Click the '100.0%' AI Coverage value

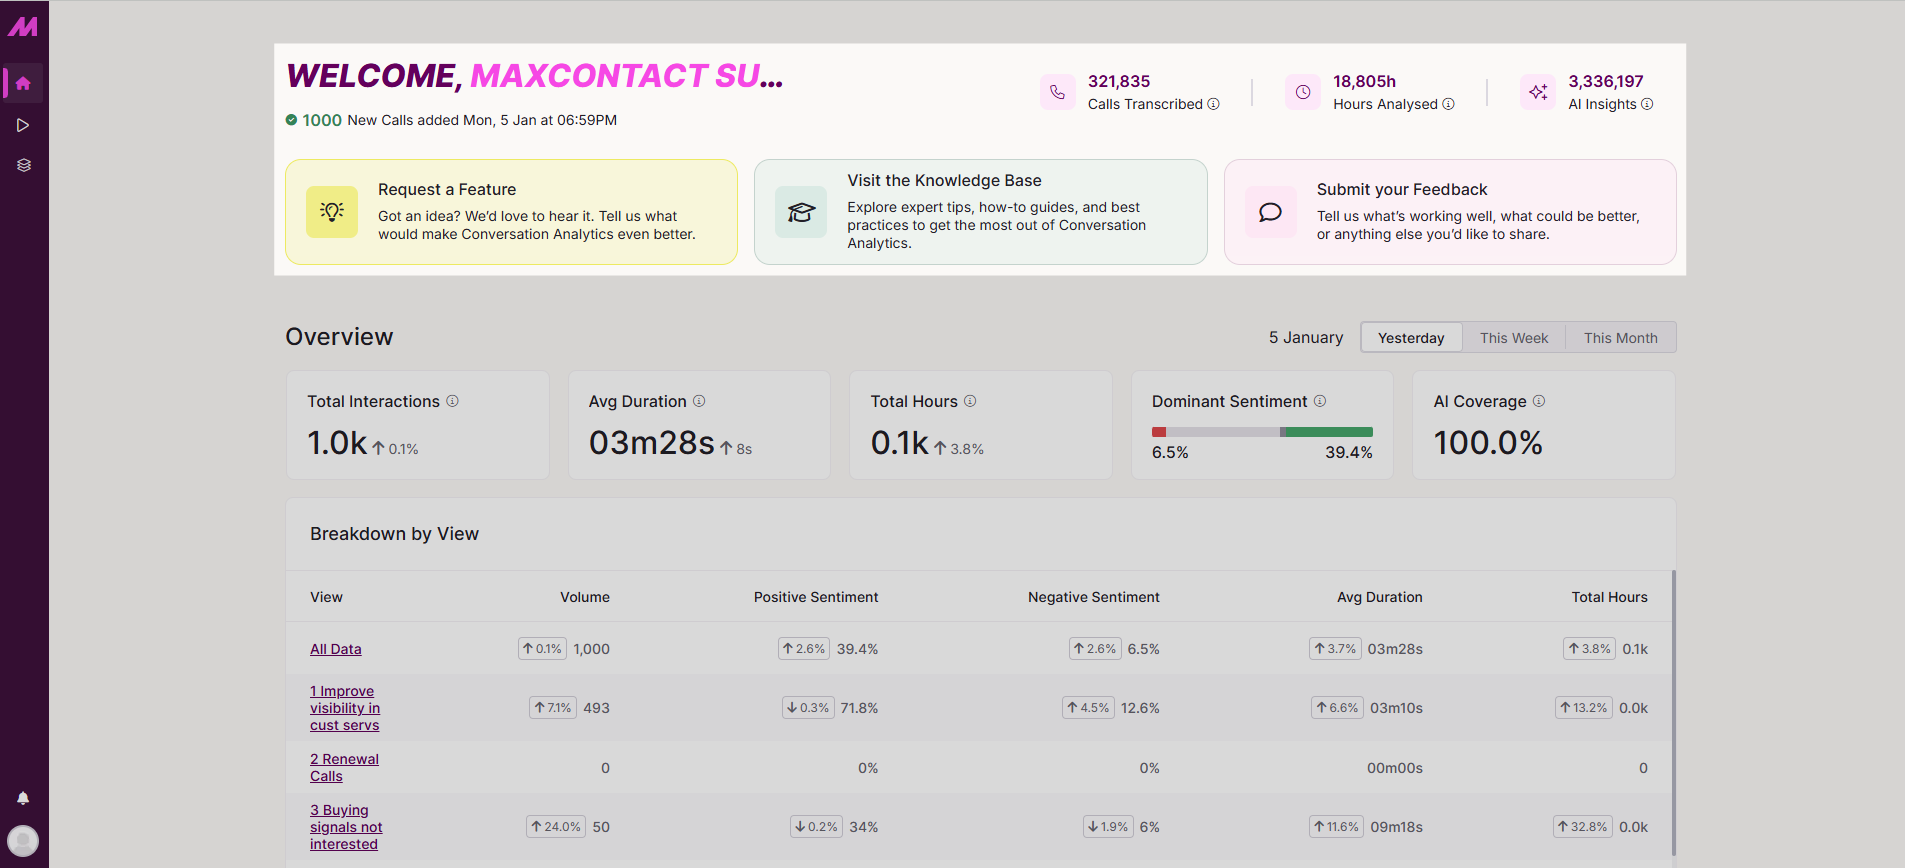[1488, 443]
